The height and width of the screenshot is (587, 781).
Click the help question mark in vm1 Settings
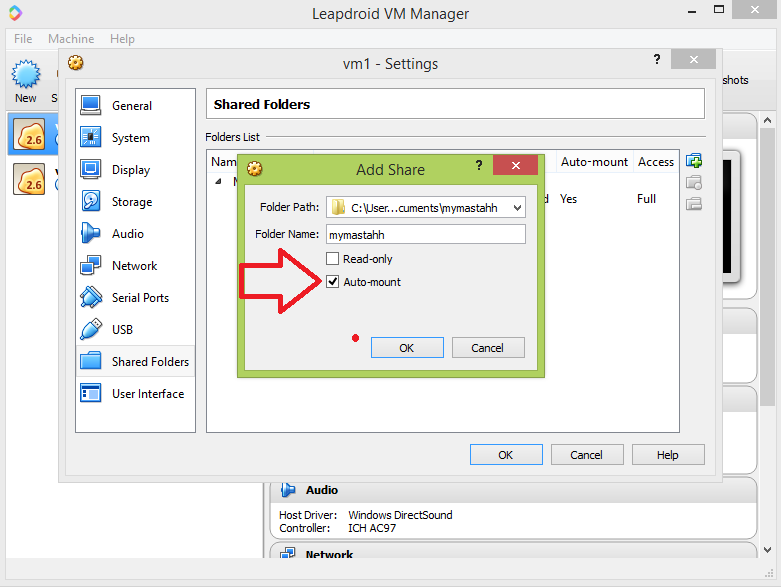pyautogui.click(x=657, y=59)
